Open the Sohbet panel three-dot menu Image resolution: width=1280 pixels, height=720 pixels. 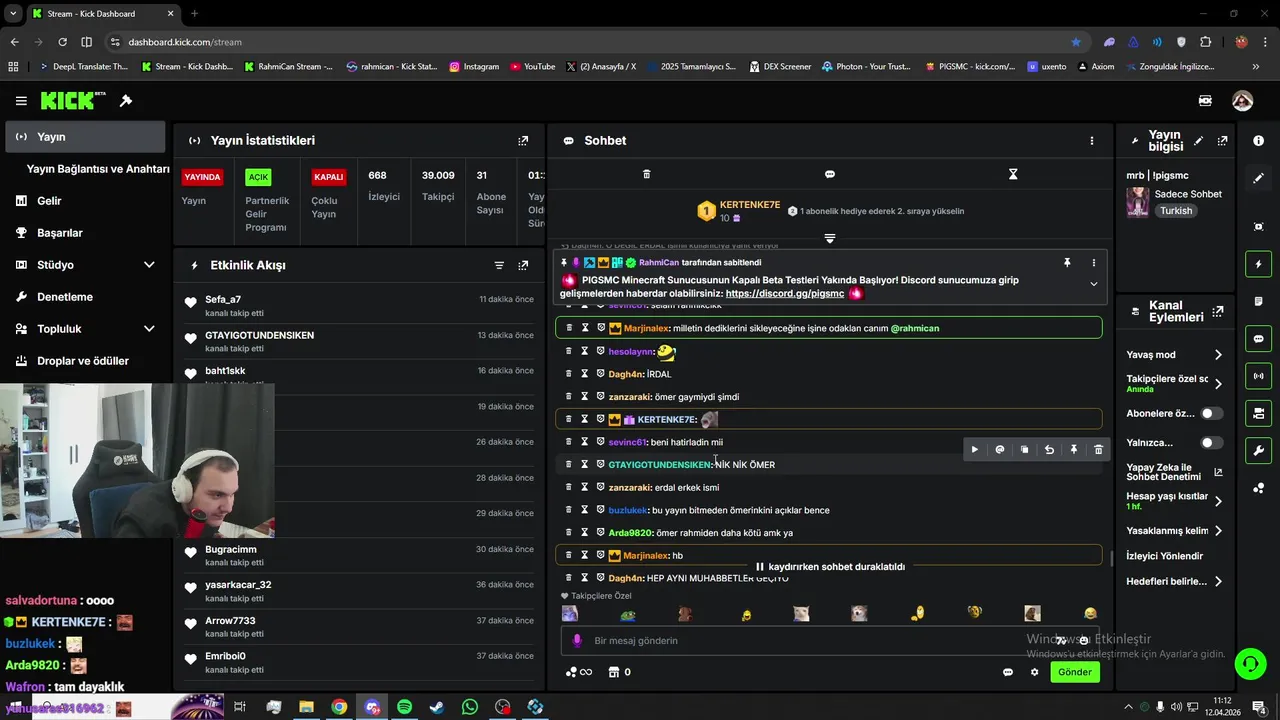pos(1092,141)
